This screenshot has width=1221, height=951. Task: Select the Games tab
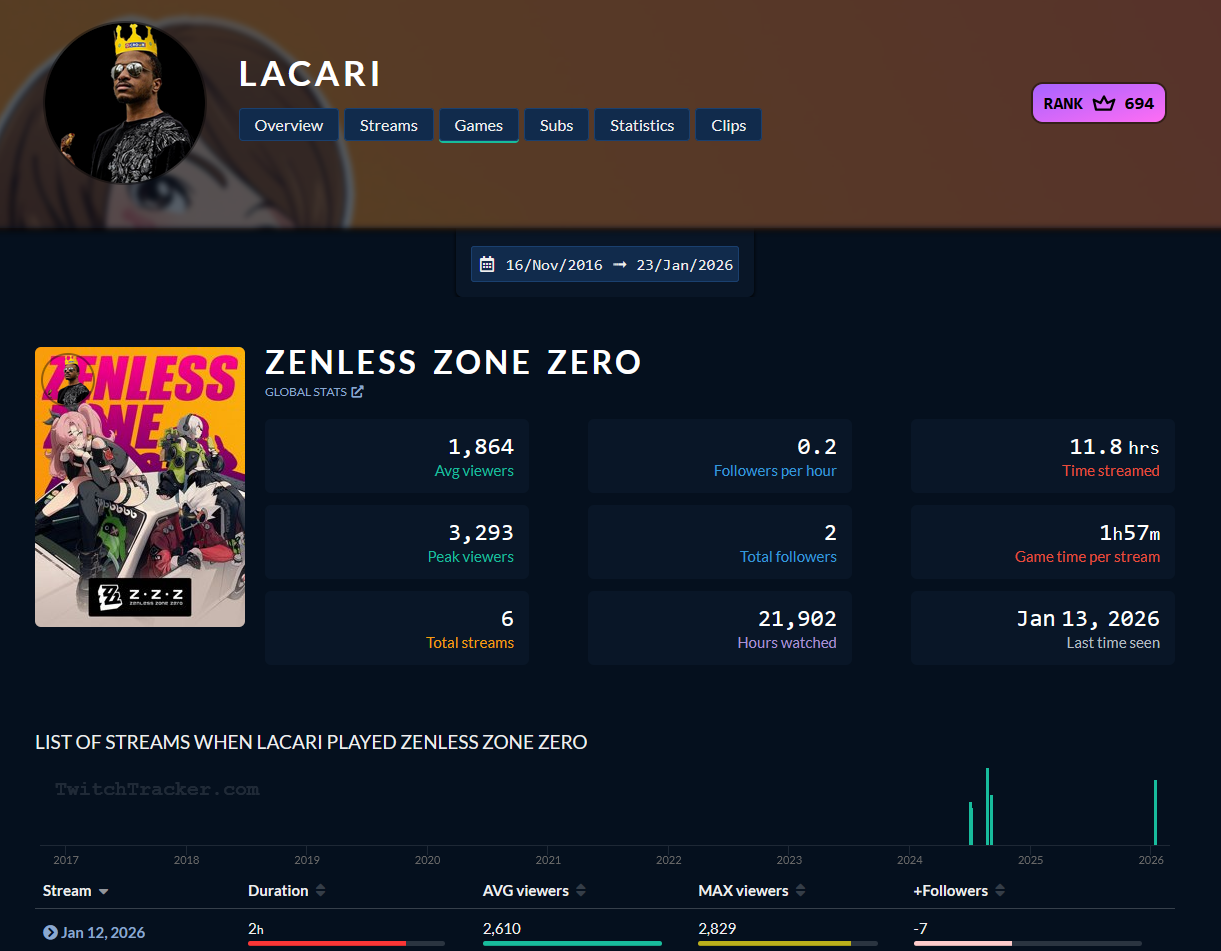click(x=479, y=125)
